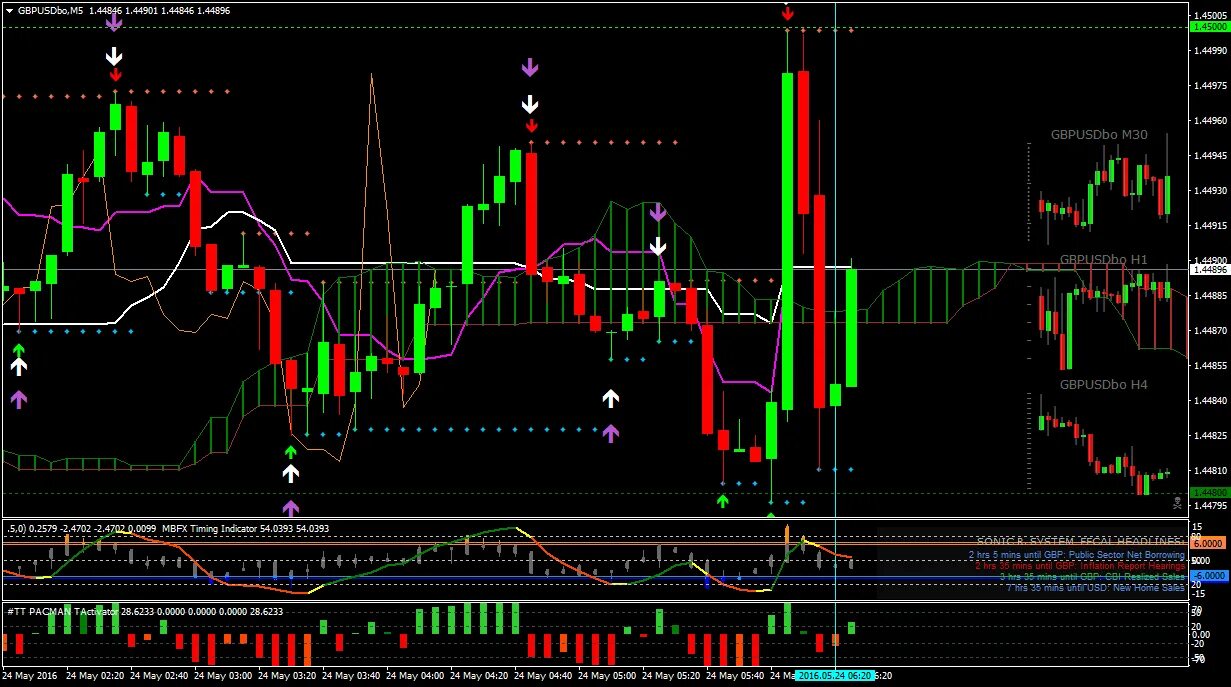Click the CBI Realized Sales headline
Image resolution: width=1231 pixels, height=687 pixels.
[x=1092, y=576]
